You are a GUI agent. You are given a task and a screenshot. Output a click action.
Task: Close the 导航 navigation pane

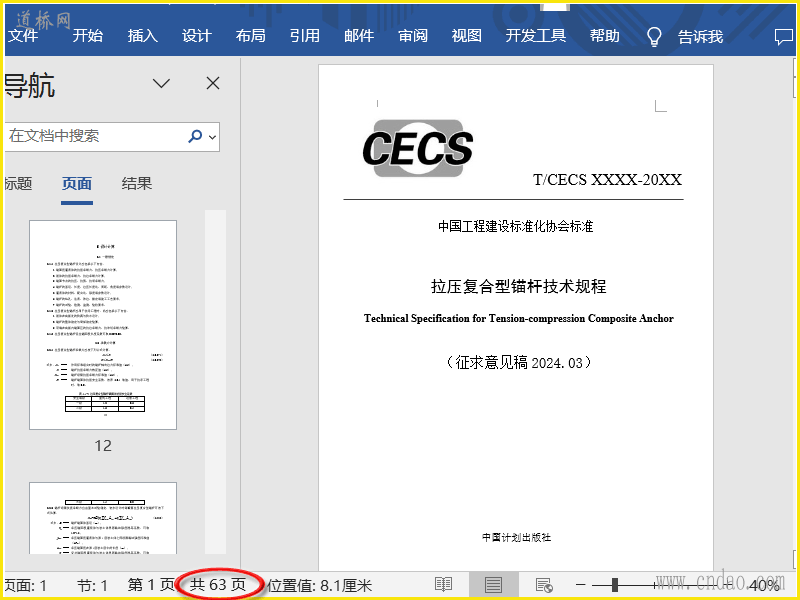(213, 83)
